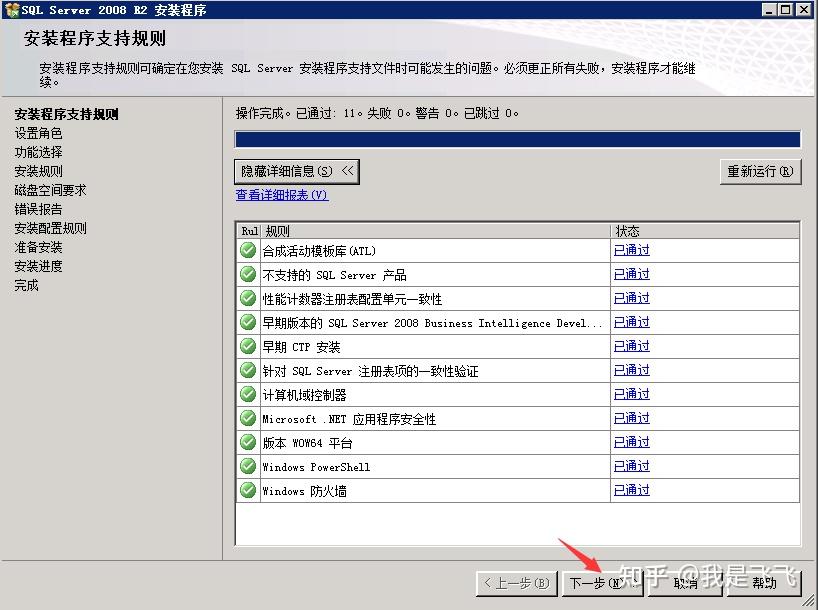Click 已通过 status of 不支持的 SQL Server 产品

click(x=631, y=274)
